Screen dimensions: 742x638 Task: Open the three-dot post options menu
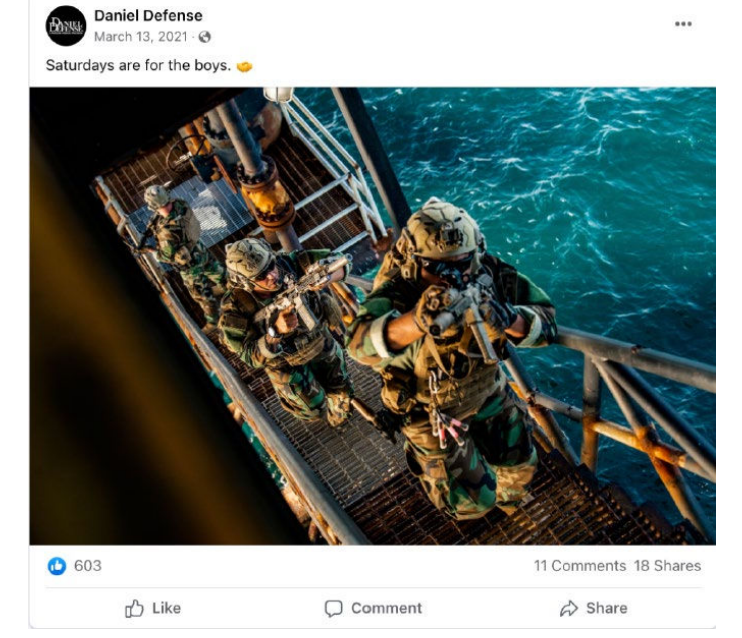[x=683, y=24]
